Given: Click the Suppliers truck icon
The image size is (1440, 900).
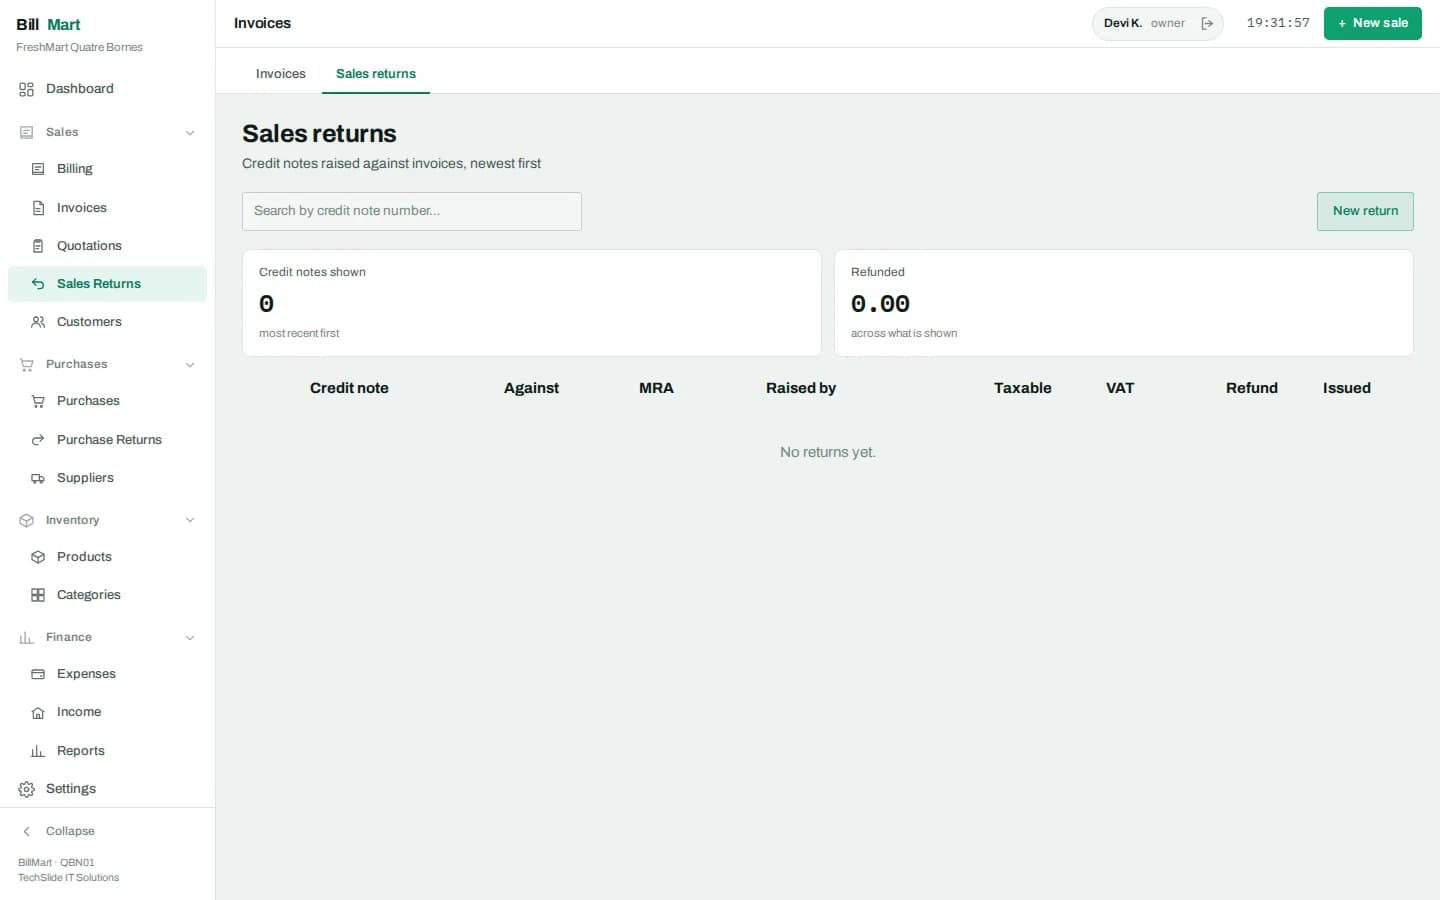Looking at the screenshot, I should click(x=38, y=478).
